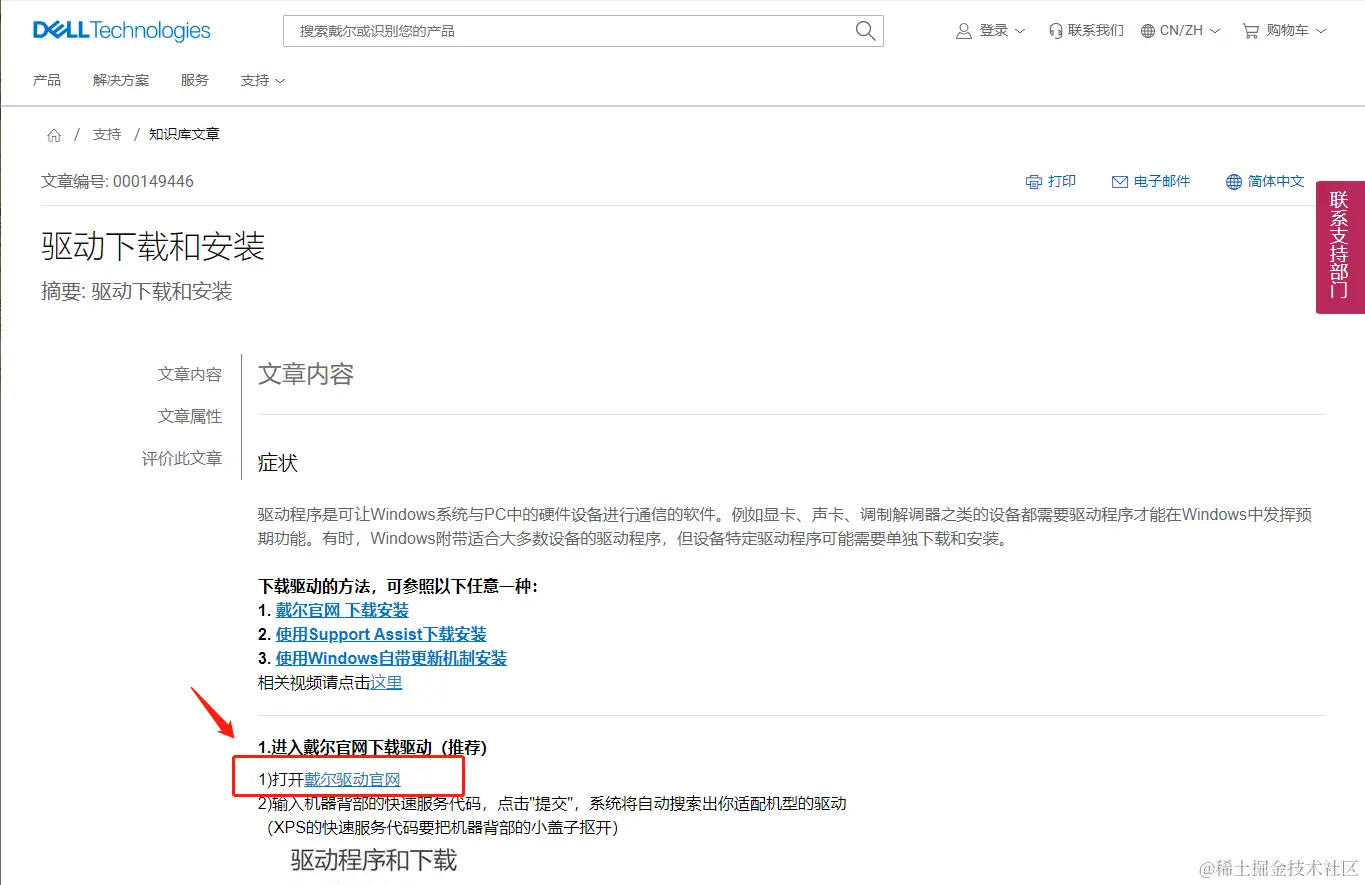This screenshot has height=885, width=1365.
Task: Click the search magnifier icon
Action: (x=865, y=31)
